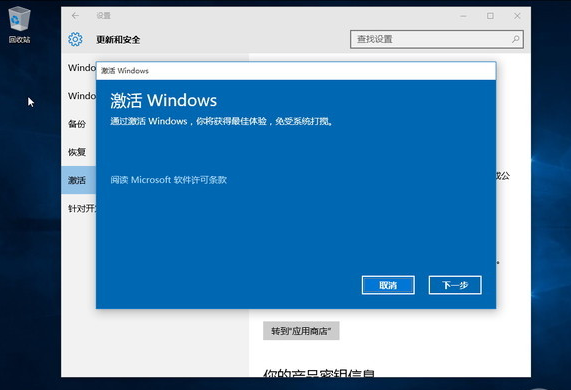
Task: Close the Settings window
Action: (x=517, y=16)
